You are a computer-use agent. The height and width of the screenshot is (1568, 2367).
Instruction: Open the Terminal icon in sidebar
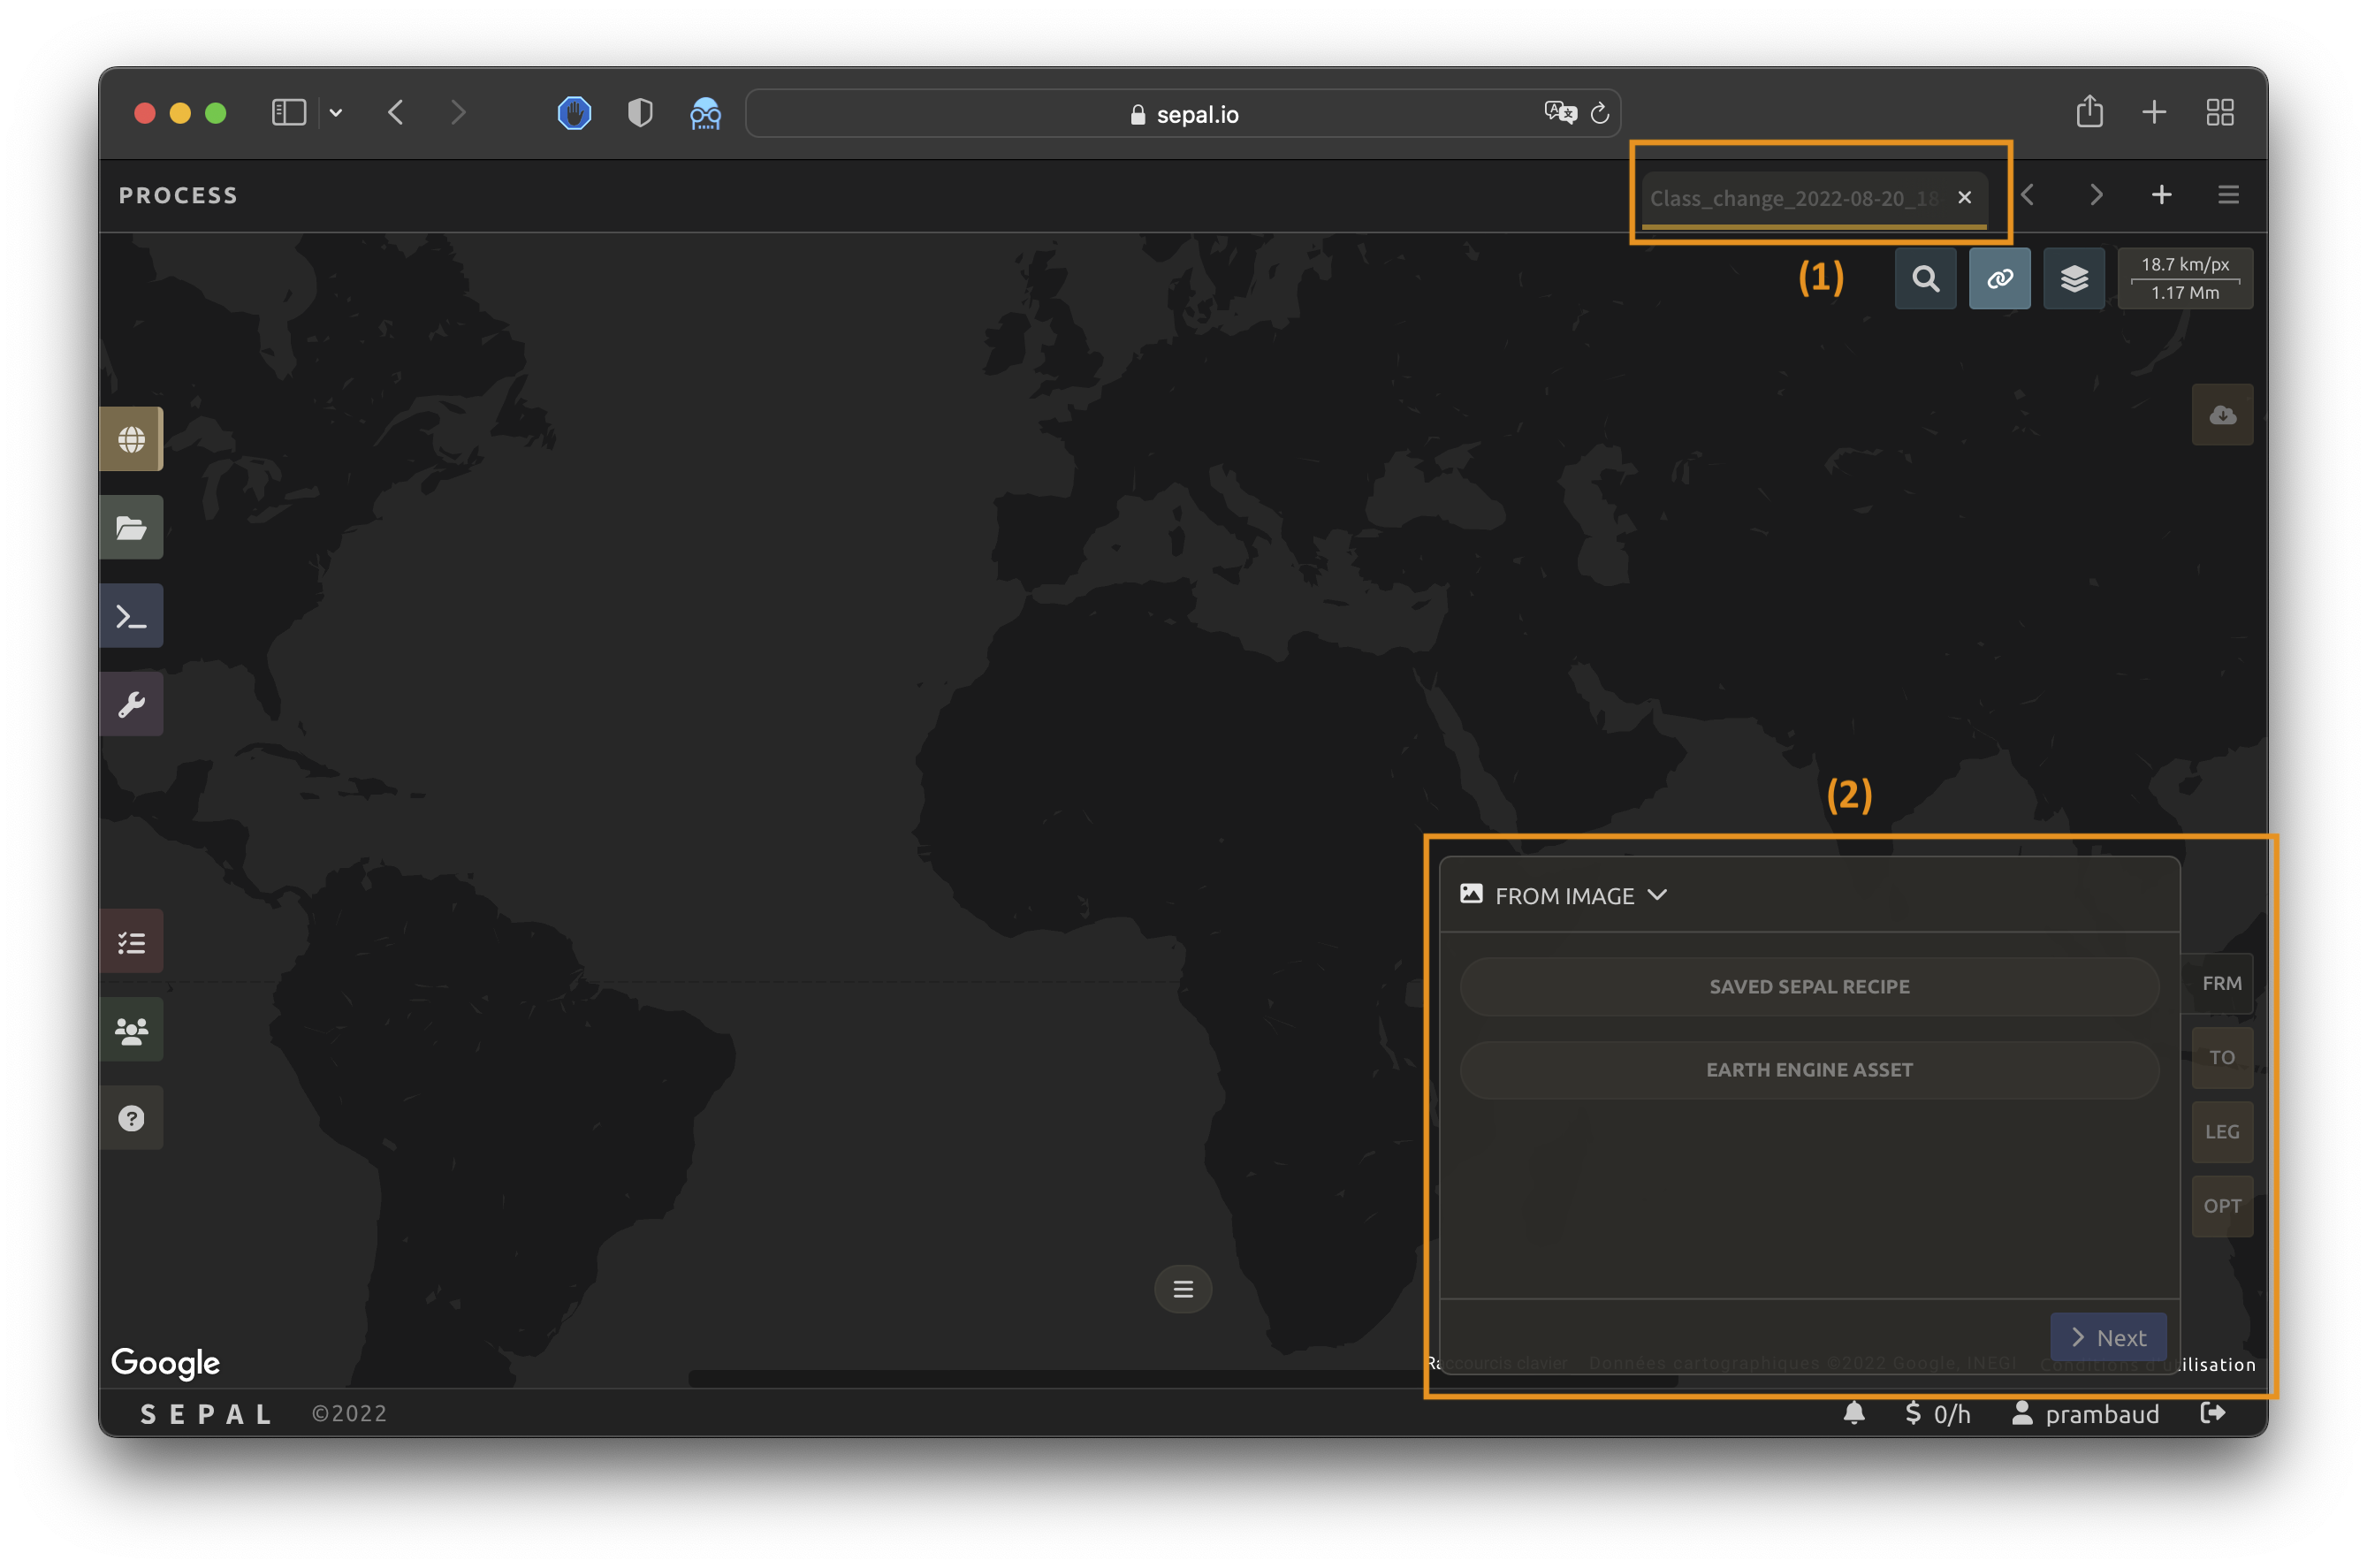coord(131,616)
